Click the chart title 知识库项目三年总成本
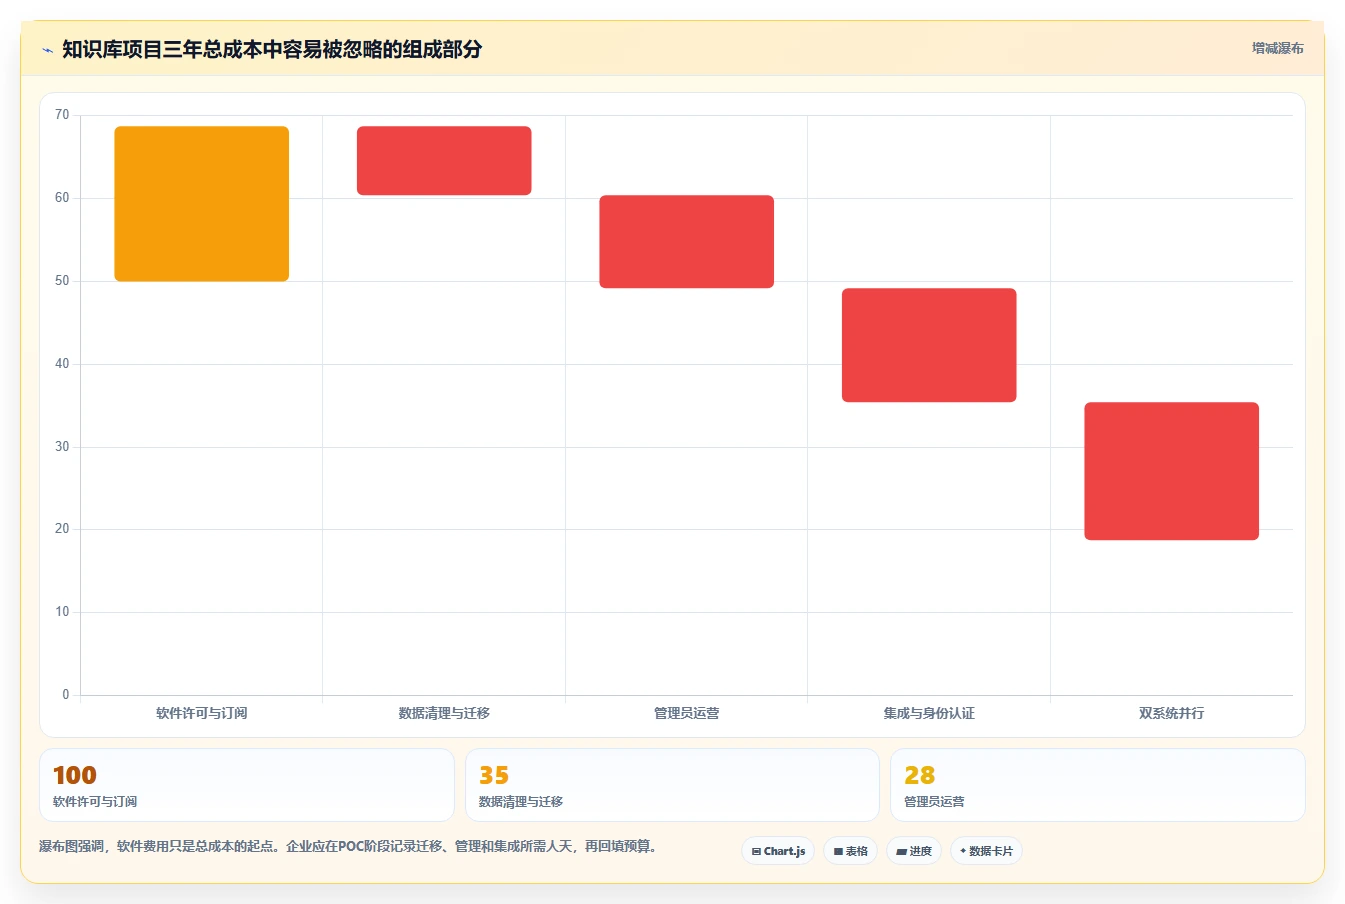Image resolution: width=1345 pixels, height=904 pixels. (x=272, y=49)
